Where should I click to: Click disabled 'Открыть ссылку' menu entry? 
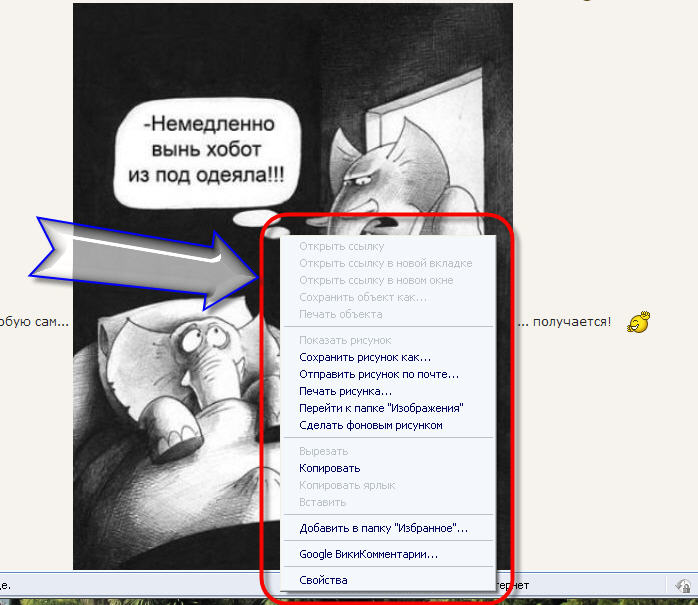click(x=388, y=246)
